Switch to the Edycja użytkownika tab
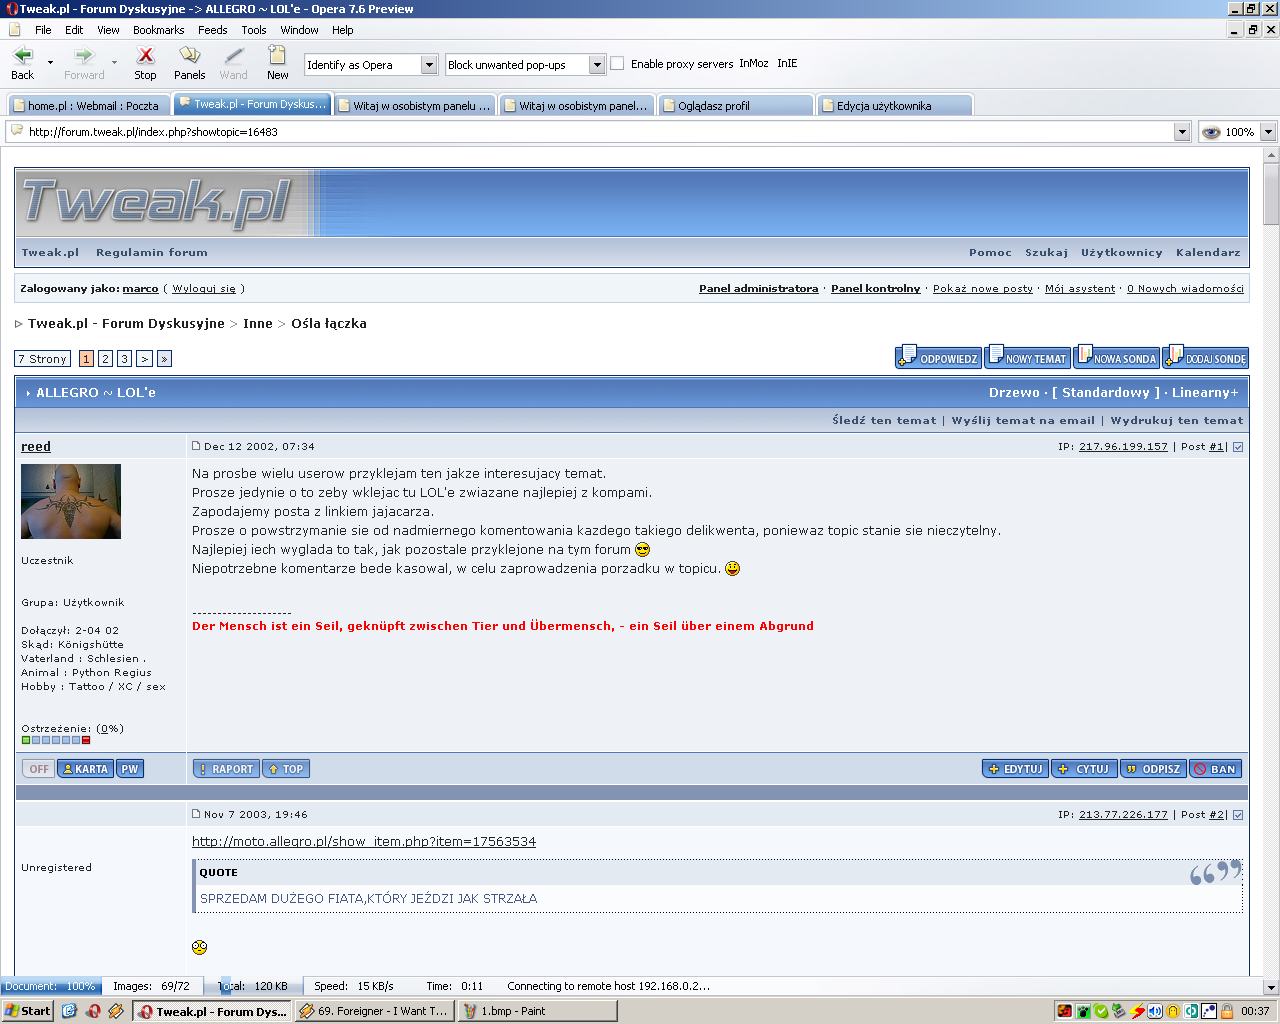 [x=894, y=105]
